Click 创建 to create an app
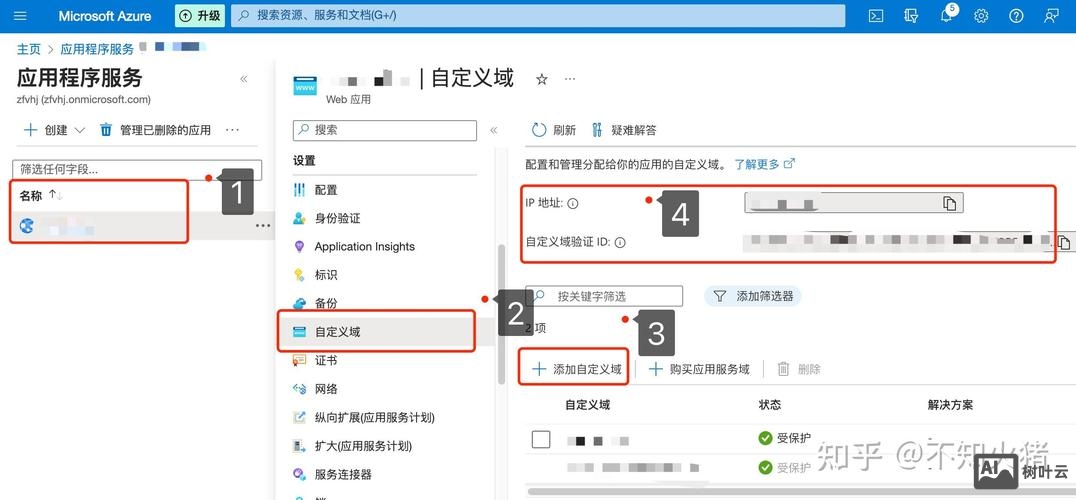Screen dimensions: 1076x500 tap(47, 130)
